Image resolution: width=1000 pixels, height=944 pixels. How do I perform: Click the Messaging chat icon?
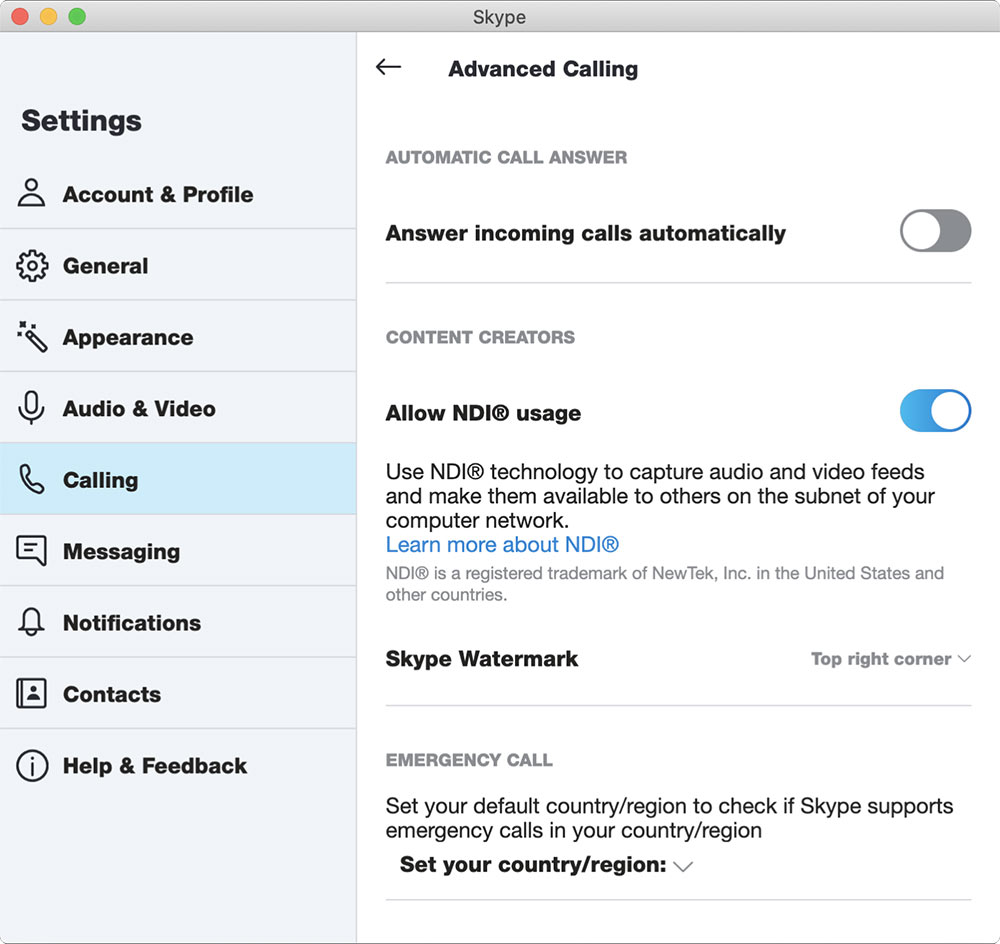tap(31, 550)
